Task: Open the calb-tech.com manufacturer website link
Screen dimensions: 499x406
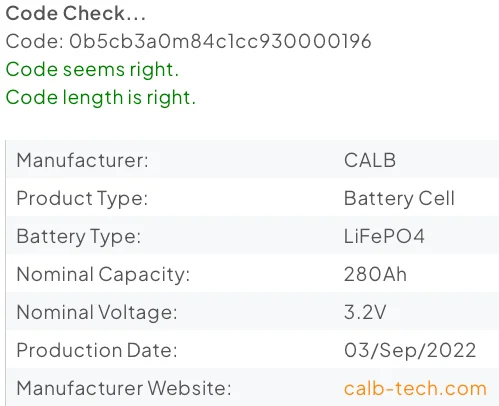Action: coord(415,389)
